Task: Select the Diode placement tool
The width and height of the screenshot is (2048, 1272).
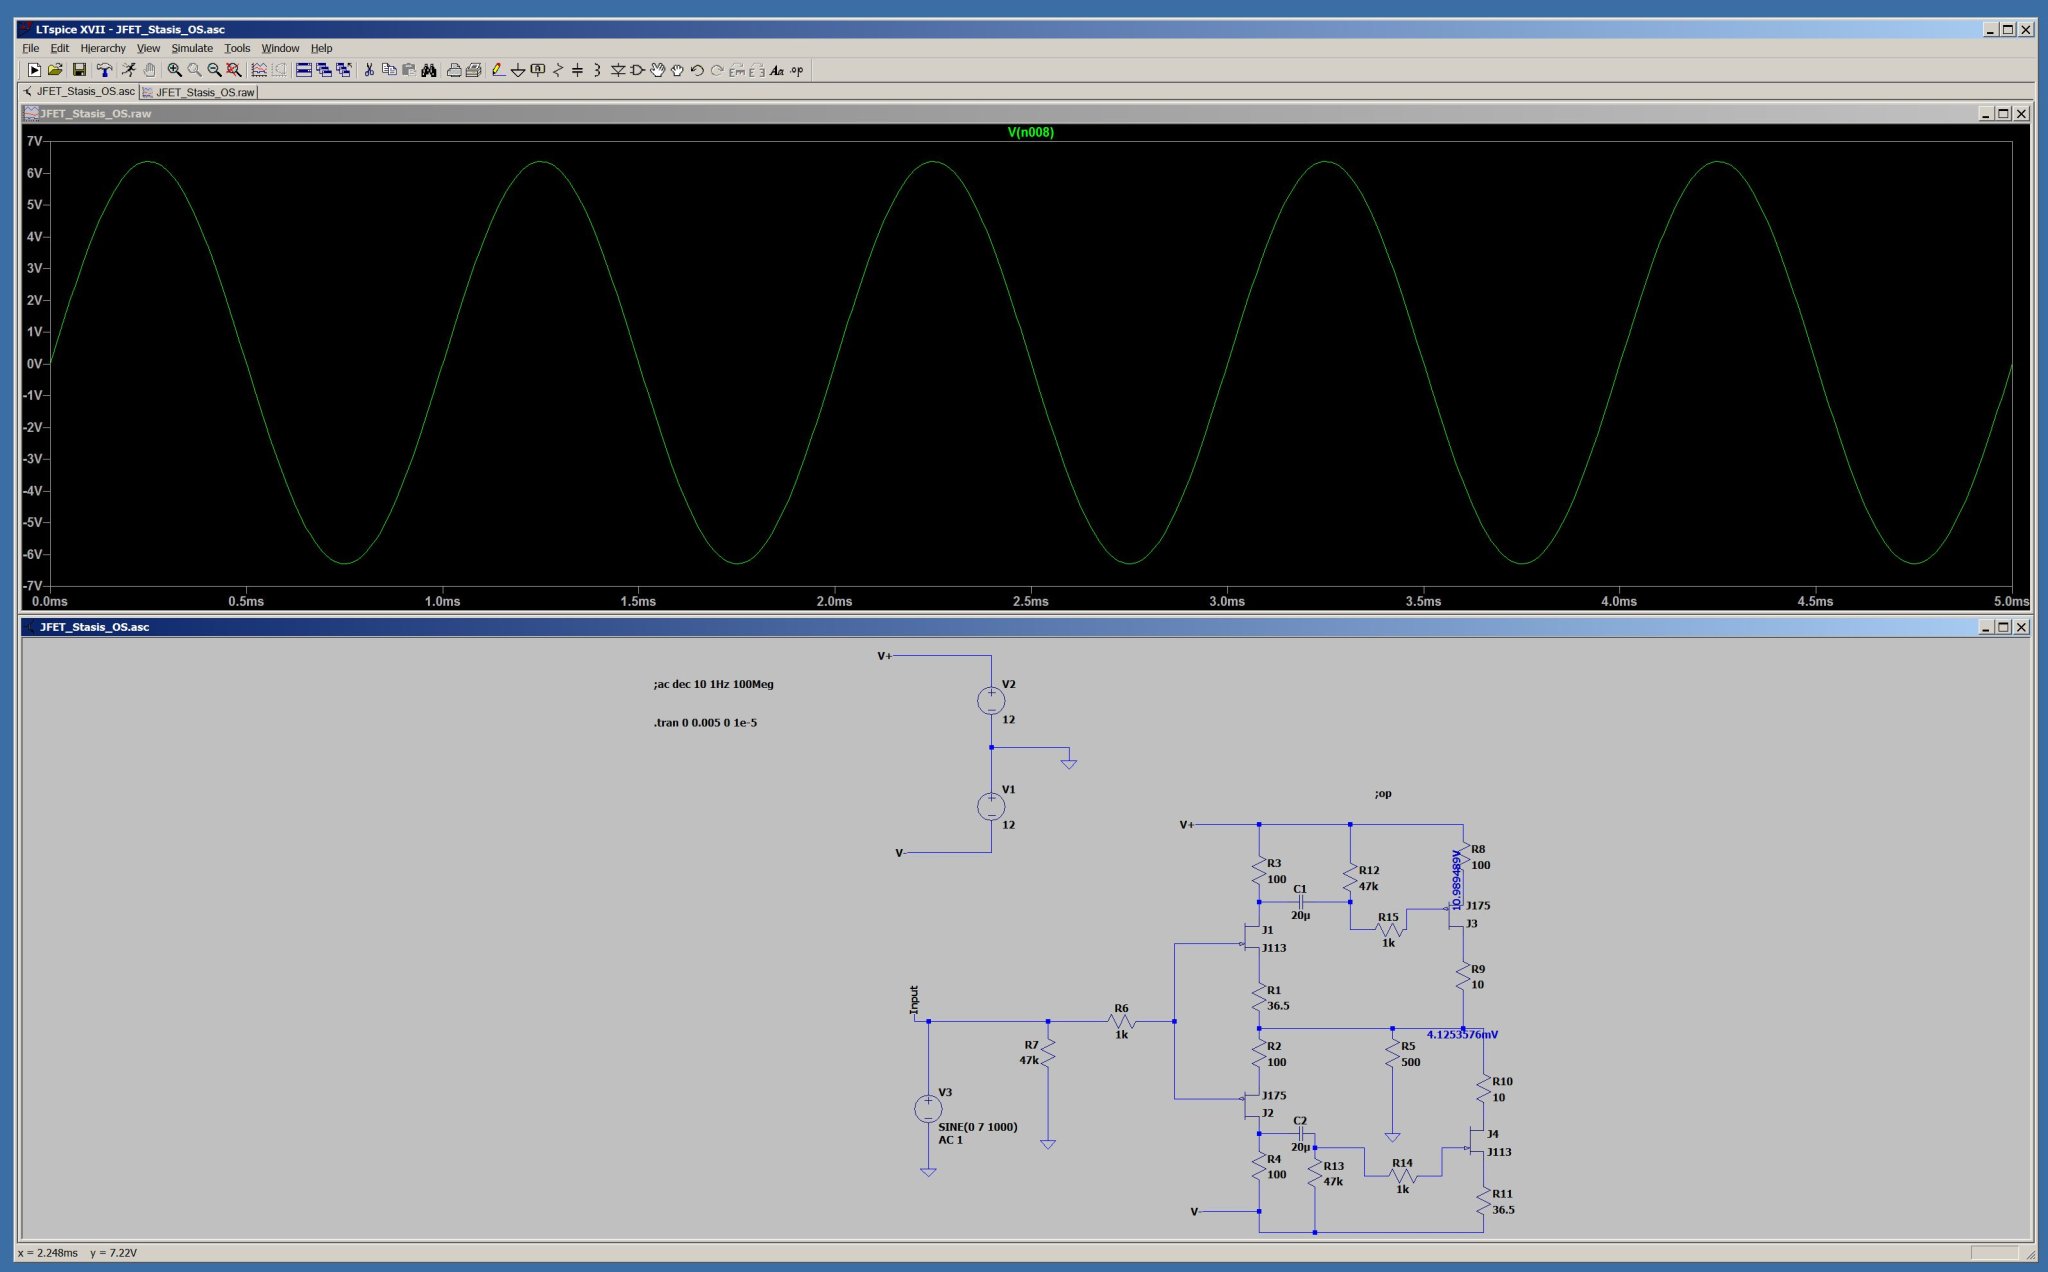Action: click(617, 70)
